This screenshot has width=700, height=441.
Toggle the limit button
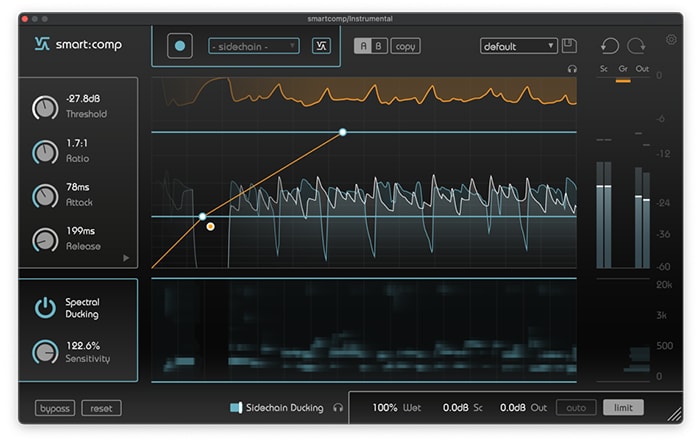pyautogui.click(x=623, y=408)
